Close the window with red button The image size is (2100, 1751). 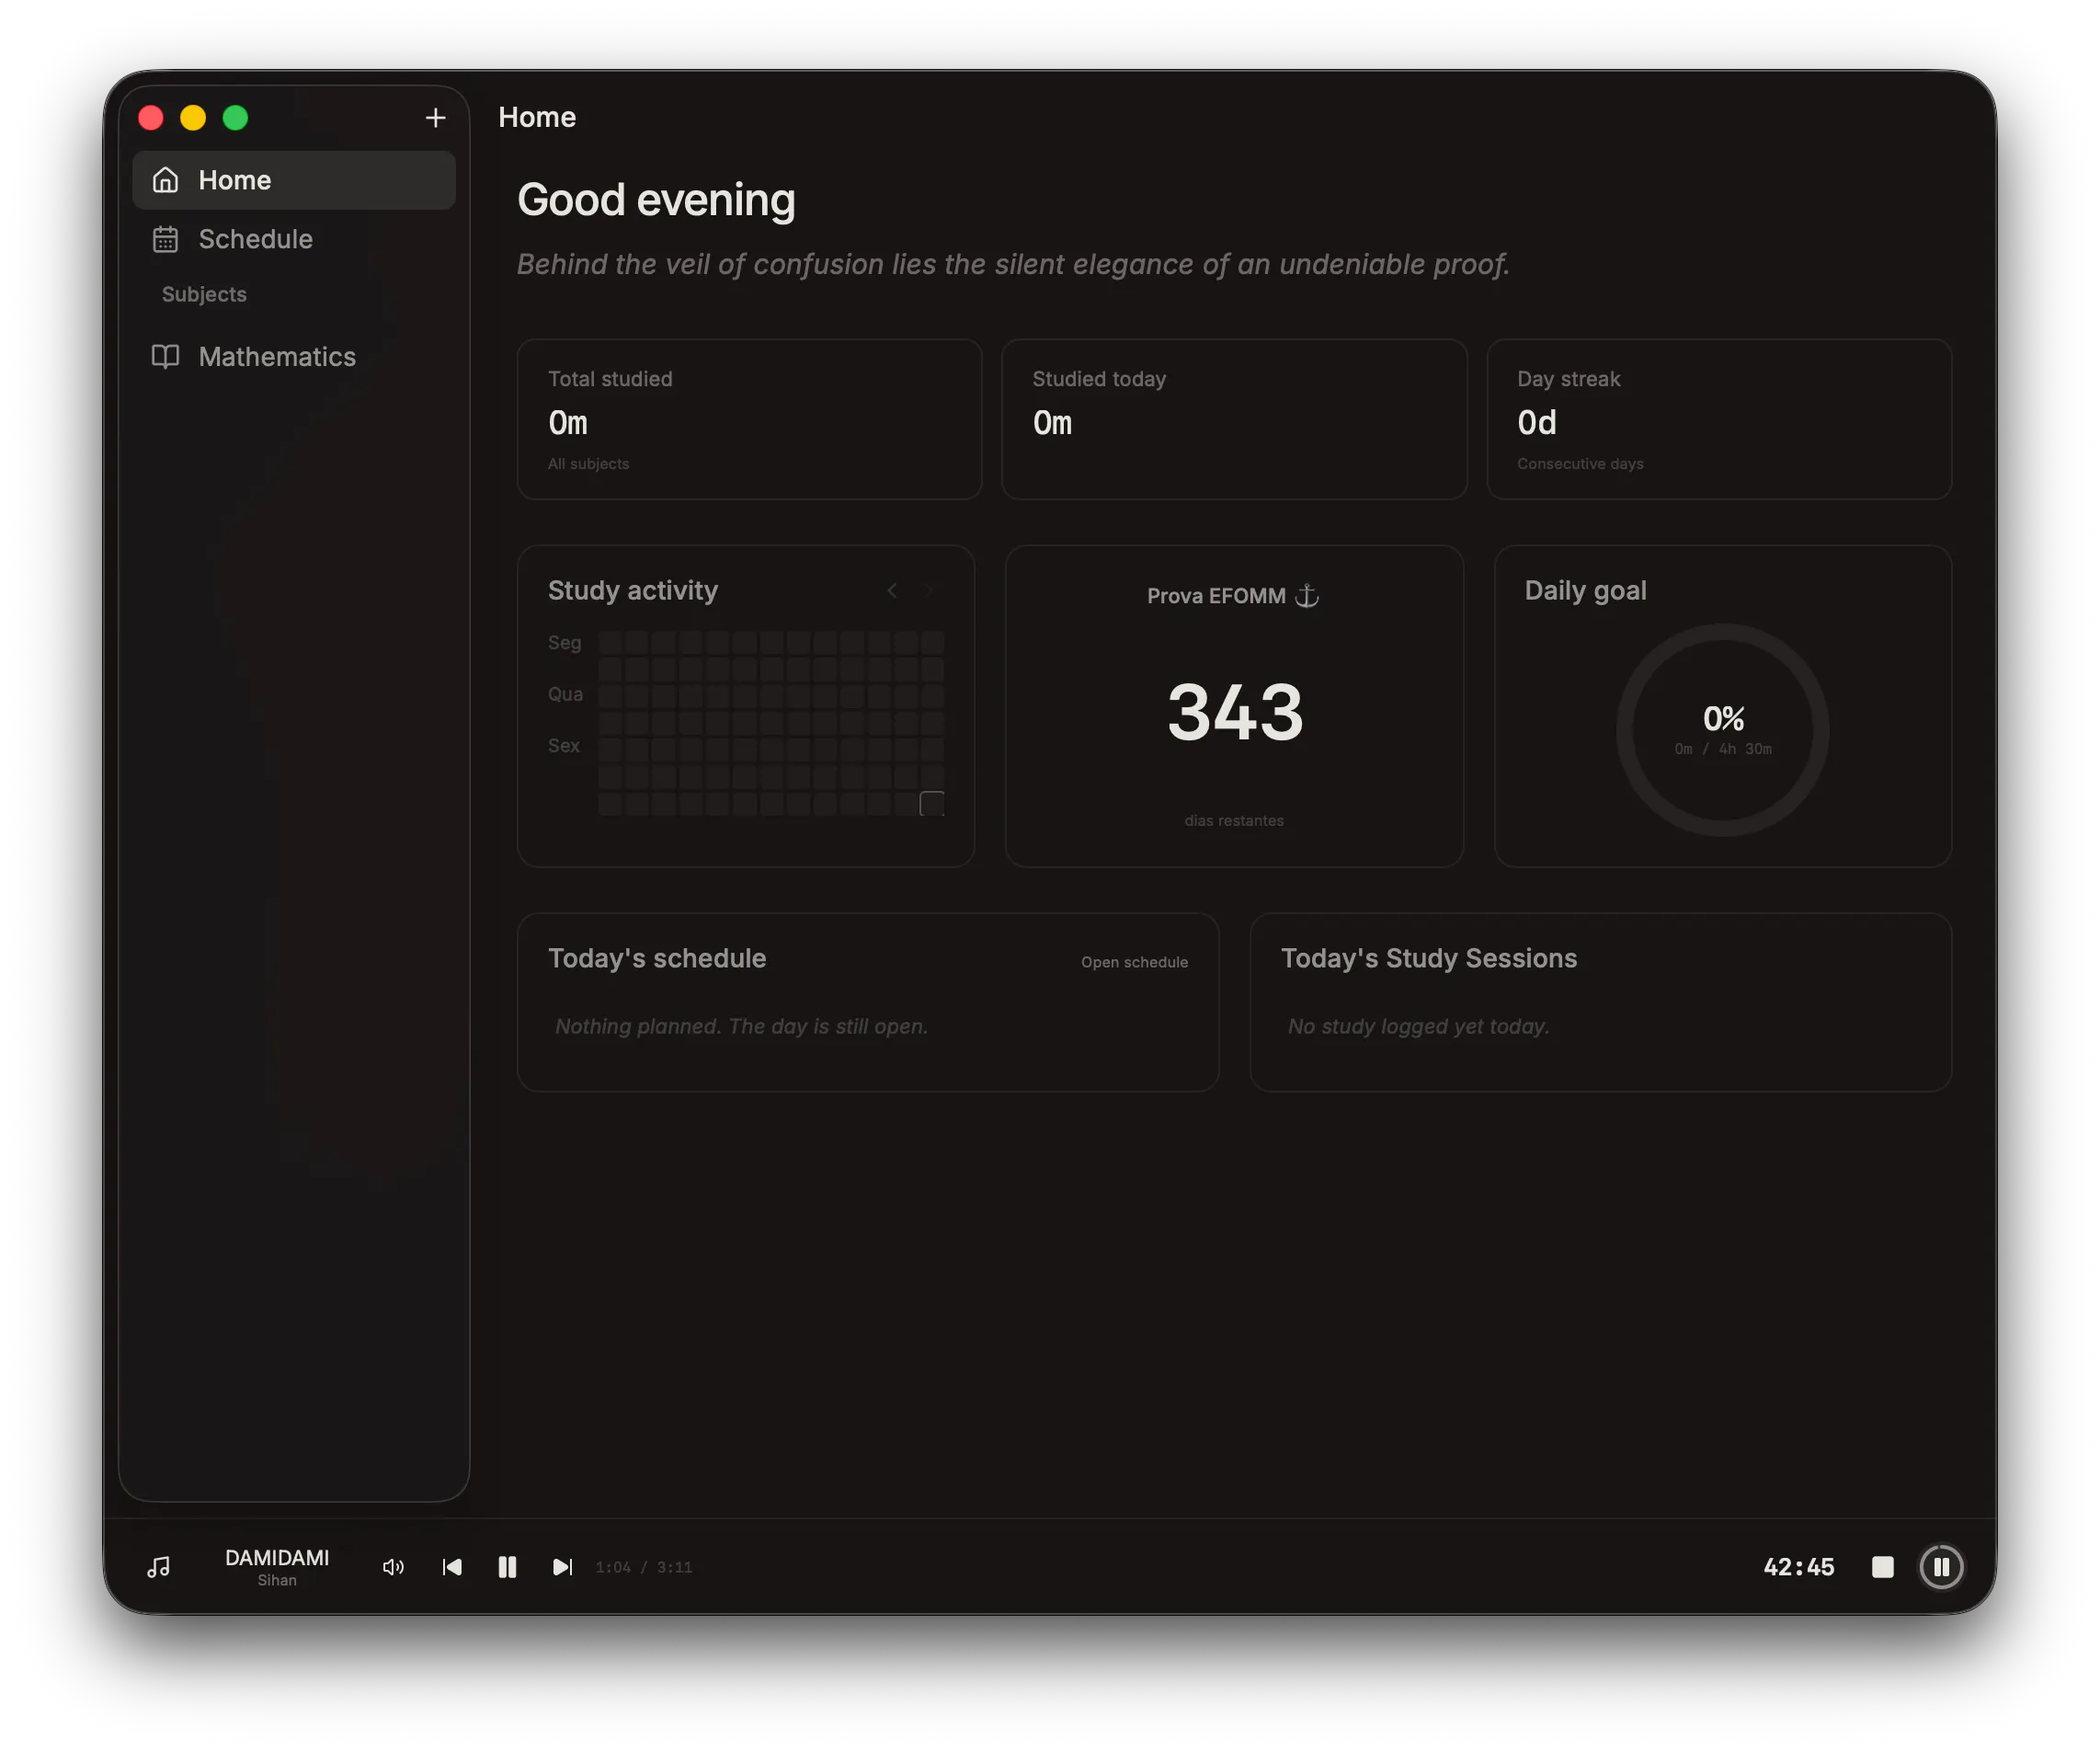[151, 118]
